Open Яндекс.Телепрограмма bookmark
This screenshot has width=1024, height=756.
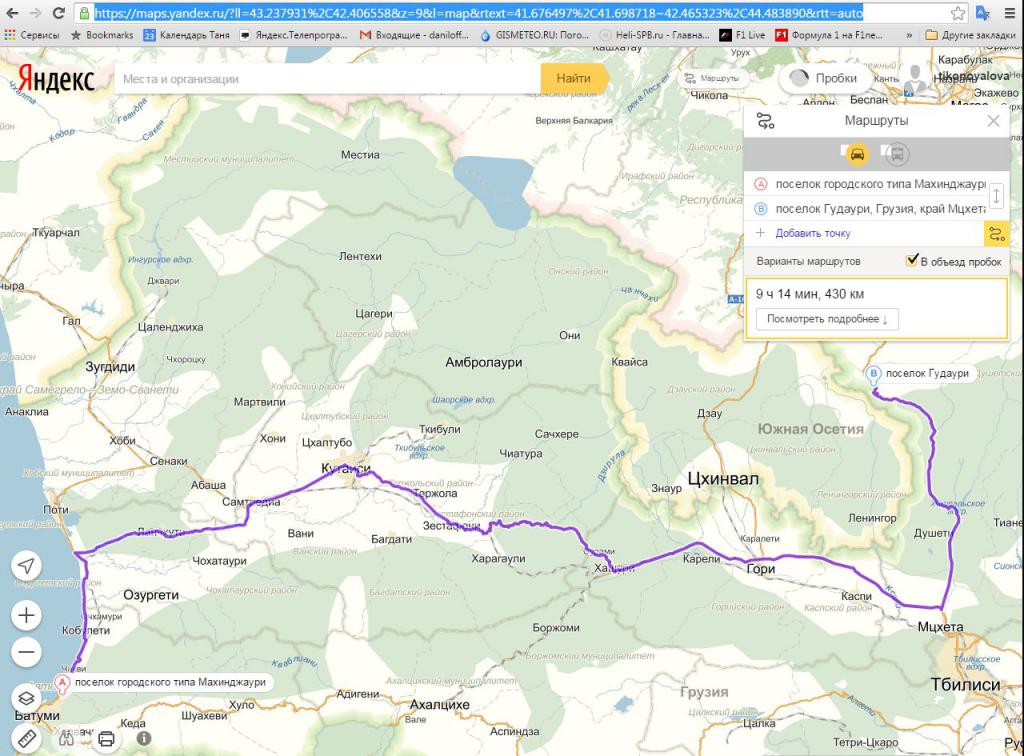click(294, 35)
